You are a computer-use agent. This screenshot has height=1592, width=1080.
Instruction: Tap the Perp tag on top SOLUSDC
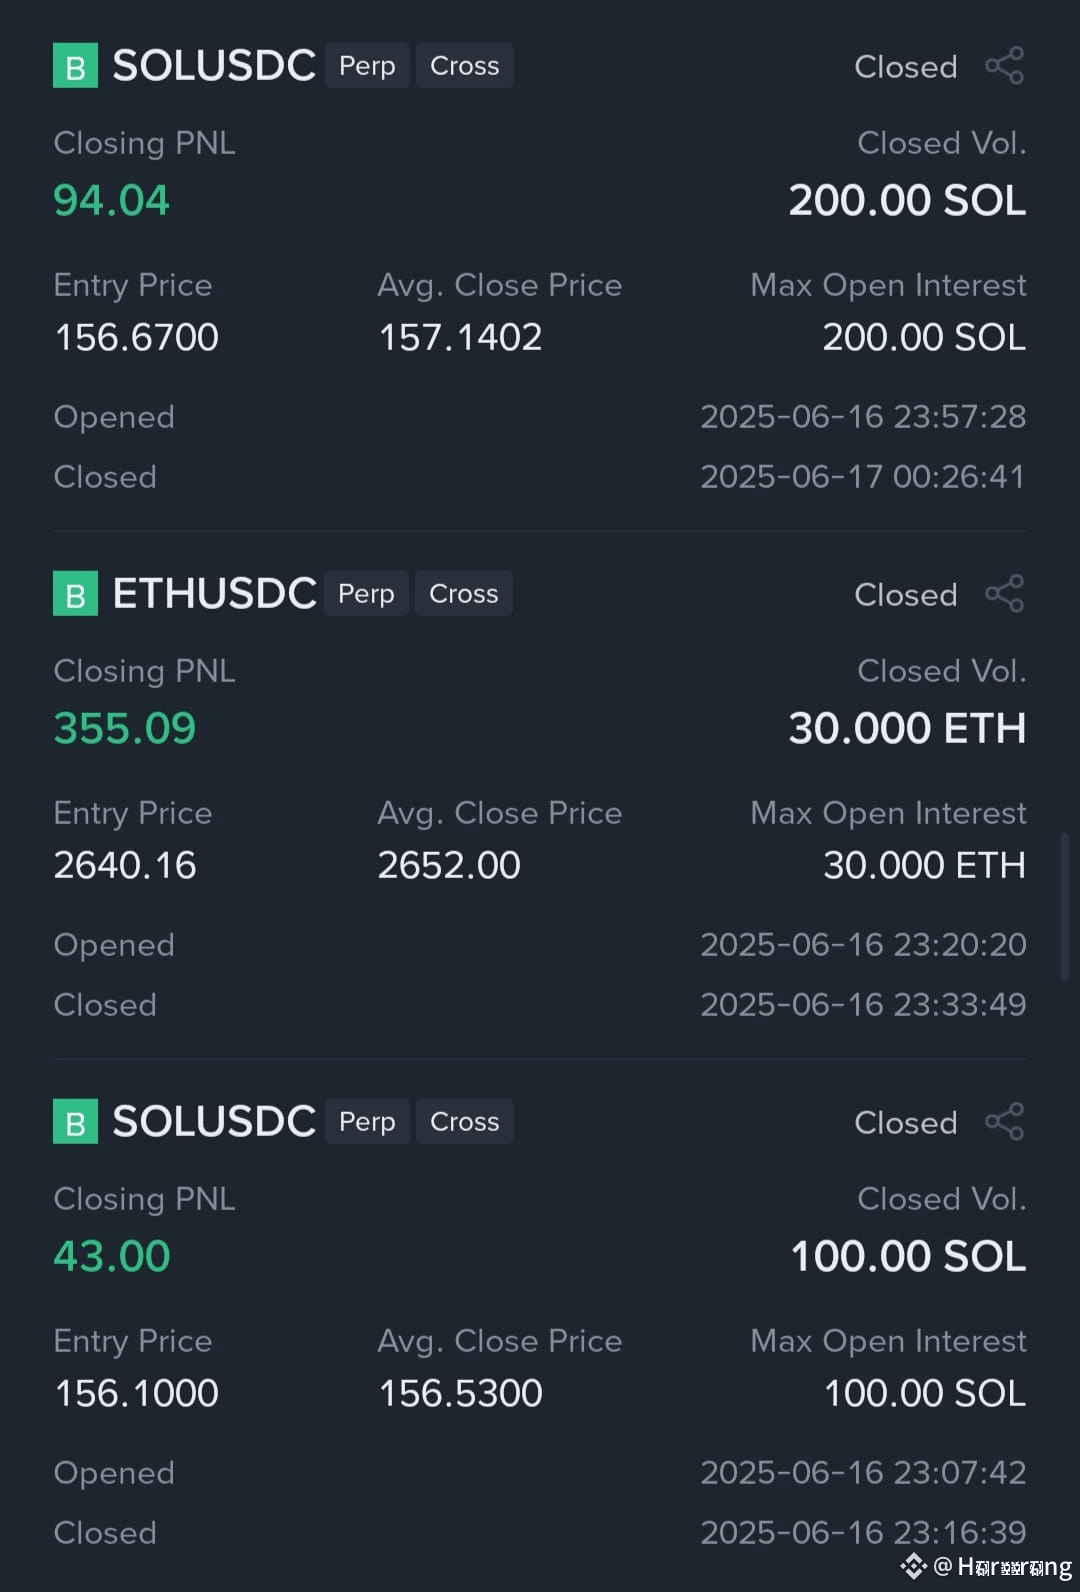[x=367, y=66]
